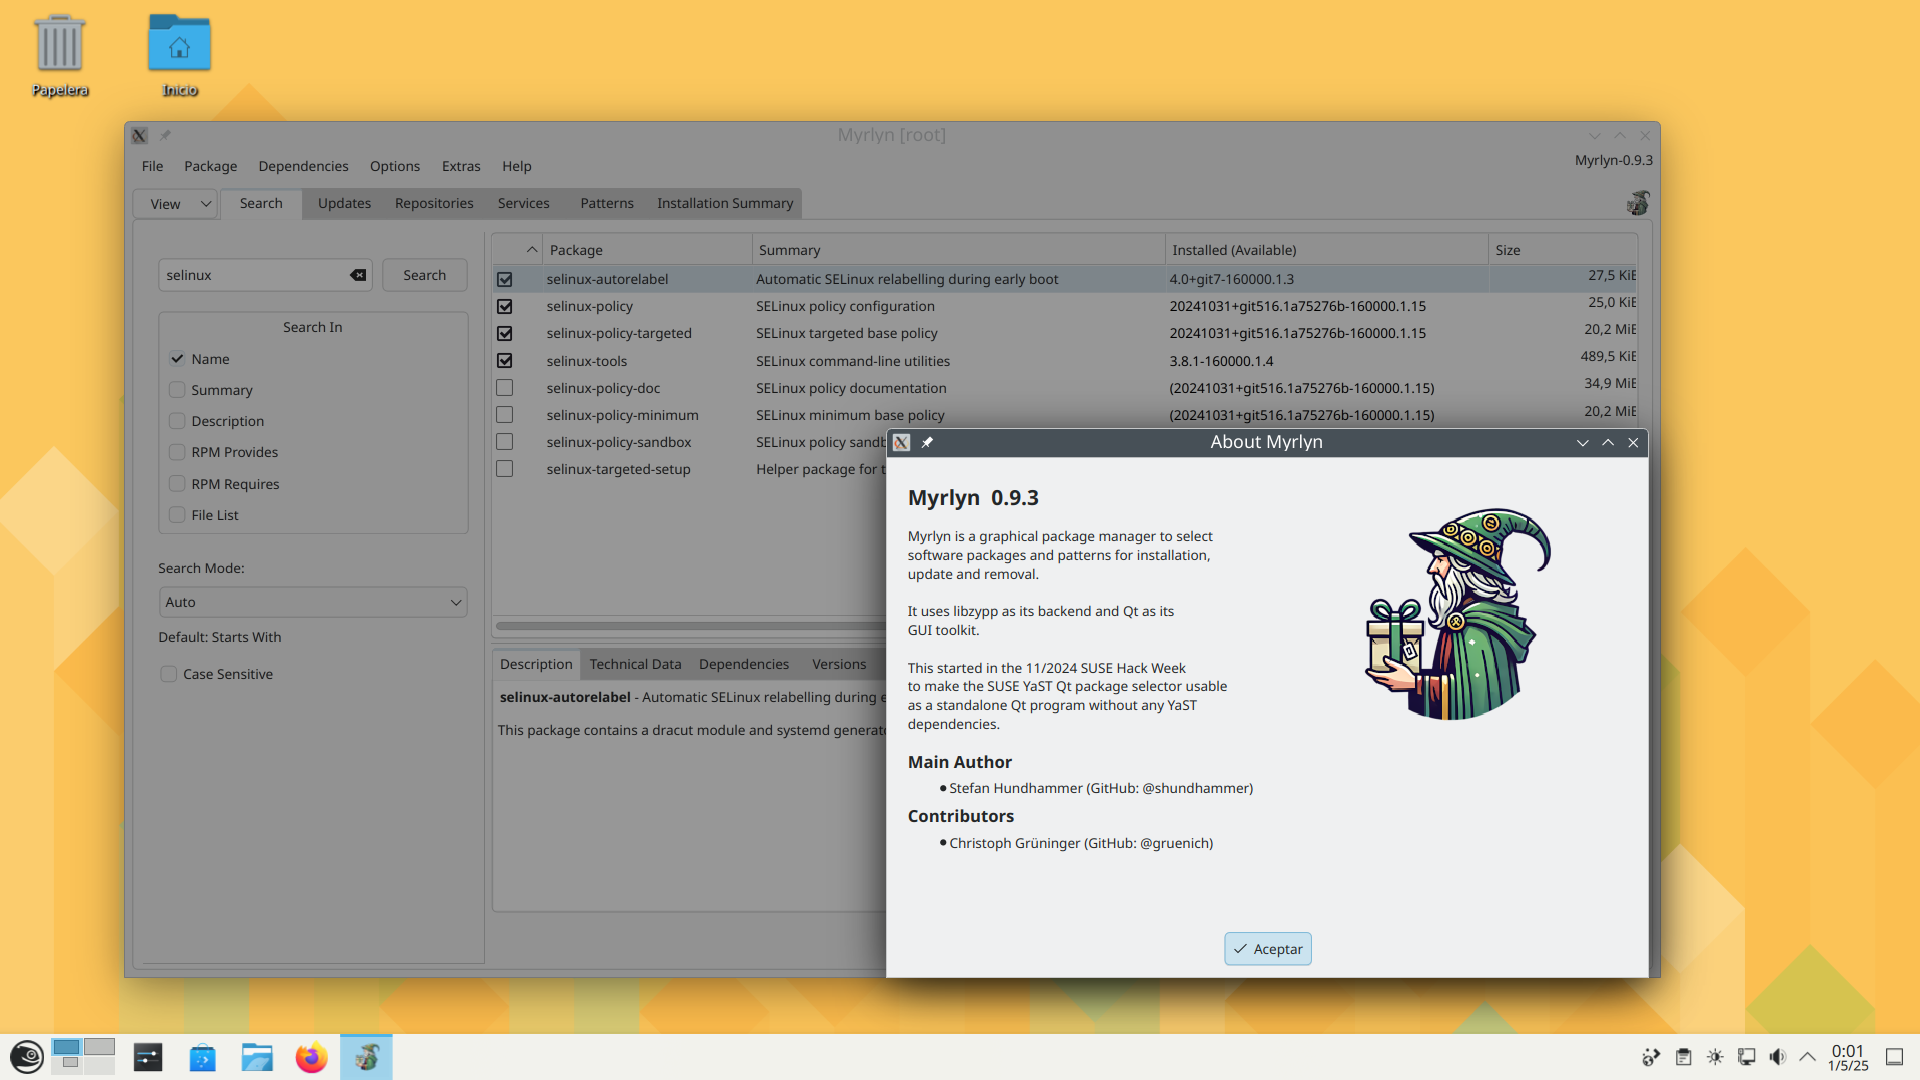The width and height of the screenshot is (1920, 1080).
Task: Sort by Summary column header
Action: tap(958, 250)
